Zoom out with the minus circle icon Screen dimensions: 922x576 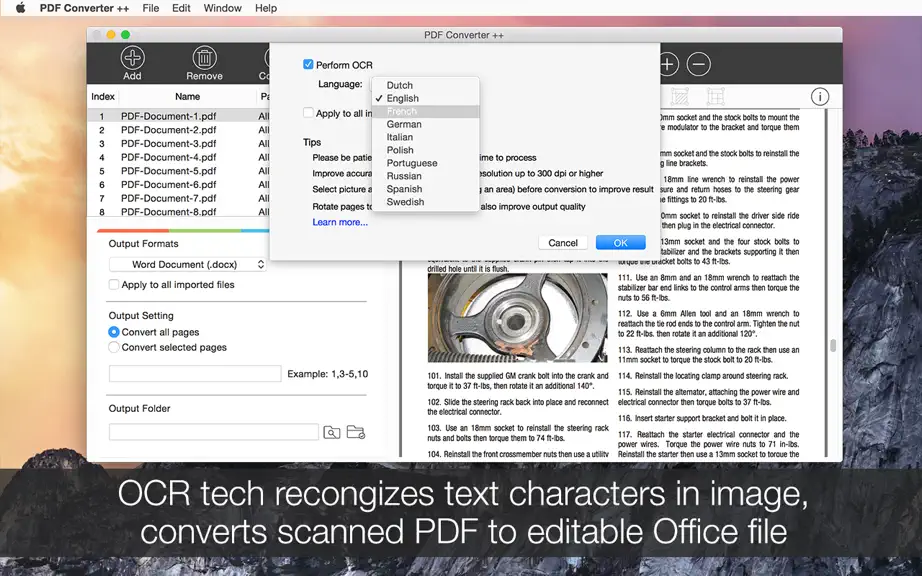pos(699,64)
